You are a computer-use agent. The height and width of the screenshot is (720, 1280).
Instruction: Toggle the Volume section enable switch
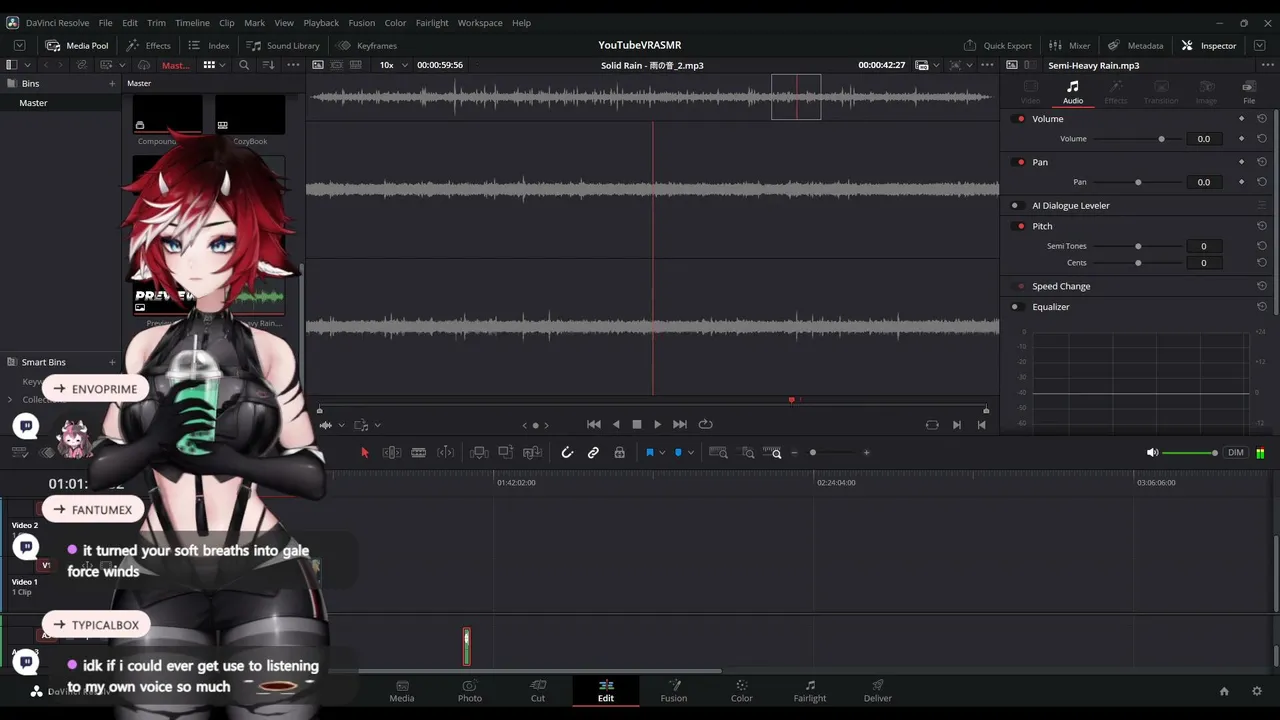[1020, 119]
